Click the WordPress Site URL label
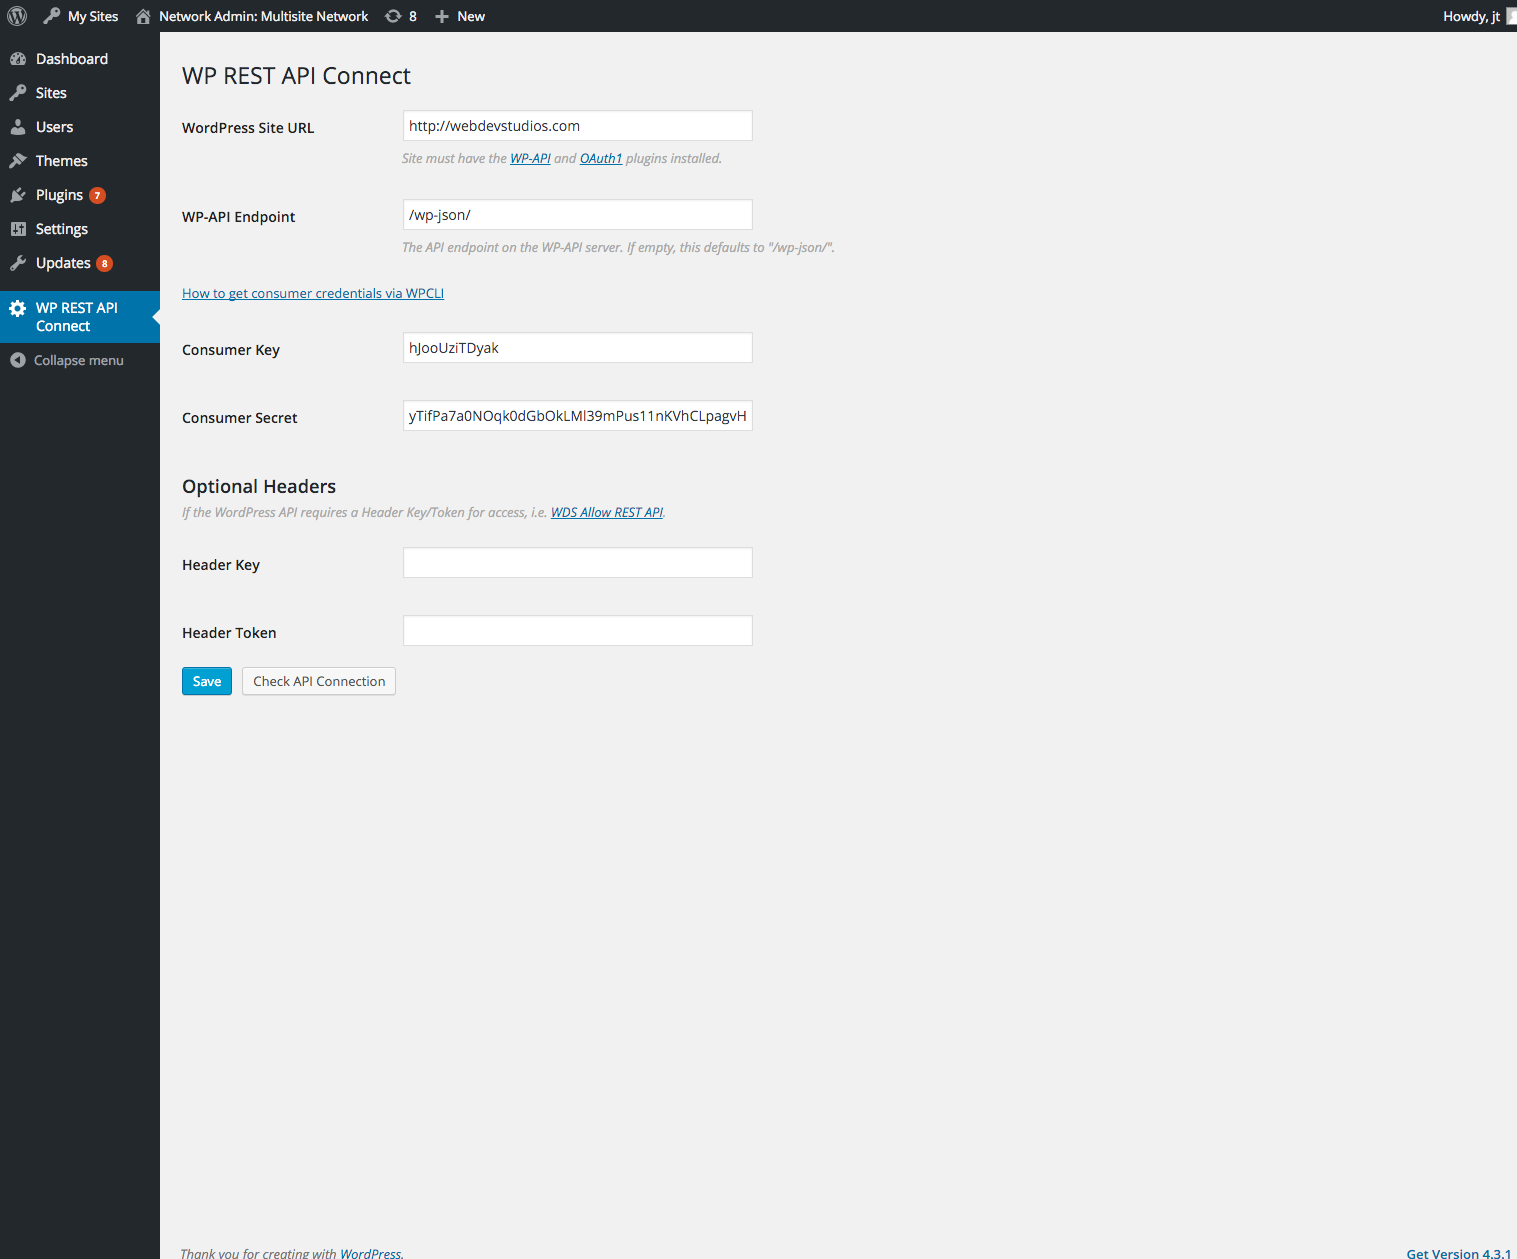 (x=248, y=128)
